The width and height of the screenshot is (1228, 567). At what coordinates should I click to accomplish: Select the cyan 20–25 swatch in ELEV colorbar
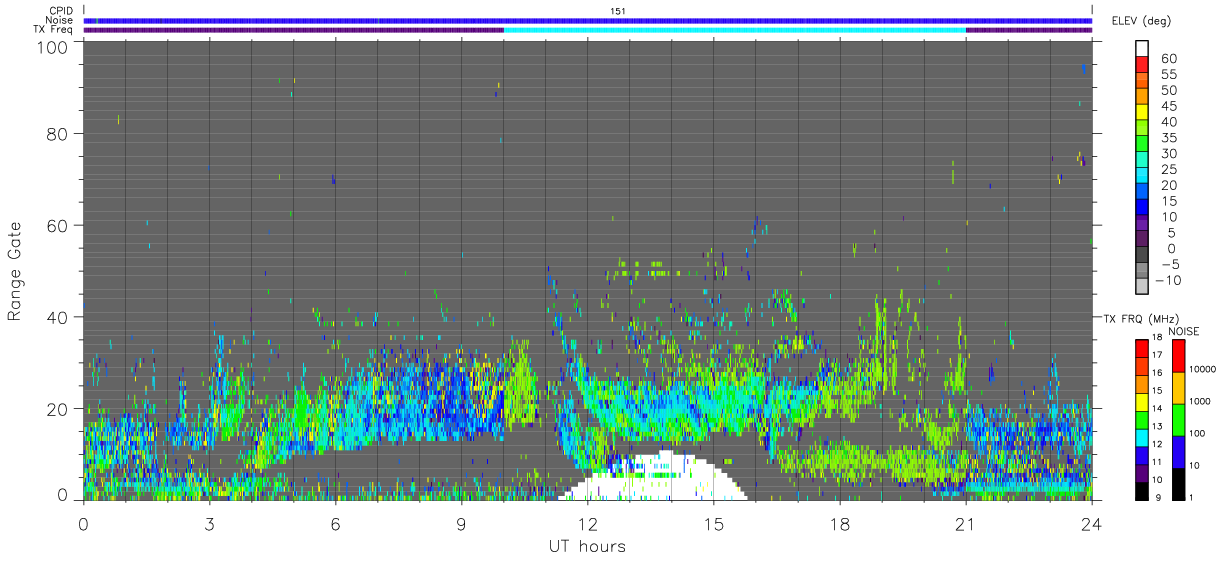coord(1142,177)
